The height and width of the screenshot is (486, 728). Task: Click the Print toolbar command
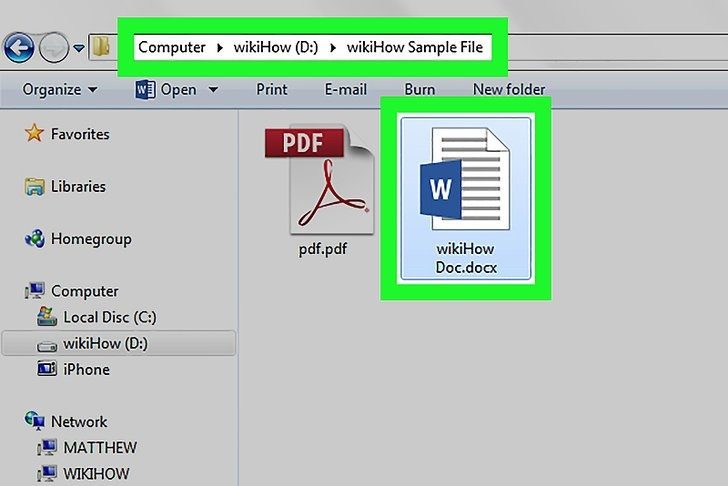point(272,89)
